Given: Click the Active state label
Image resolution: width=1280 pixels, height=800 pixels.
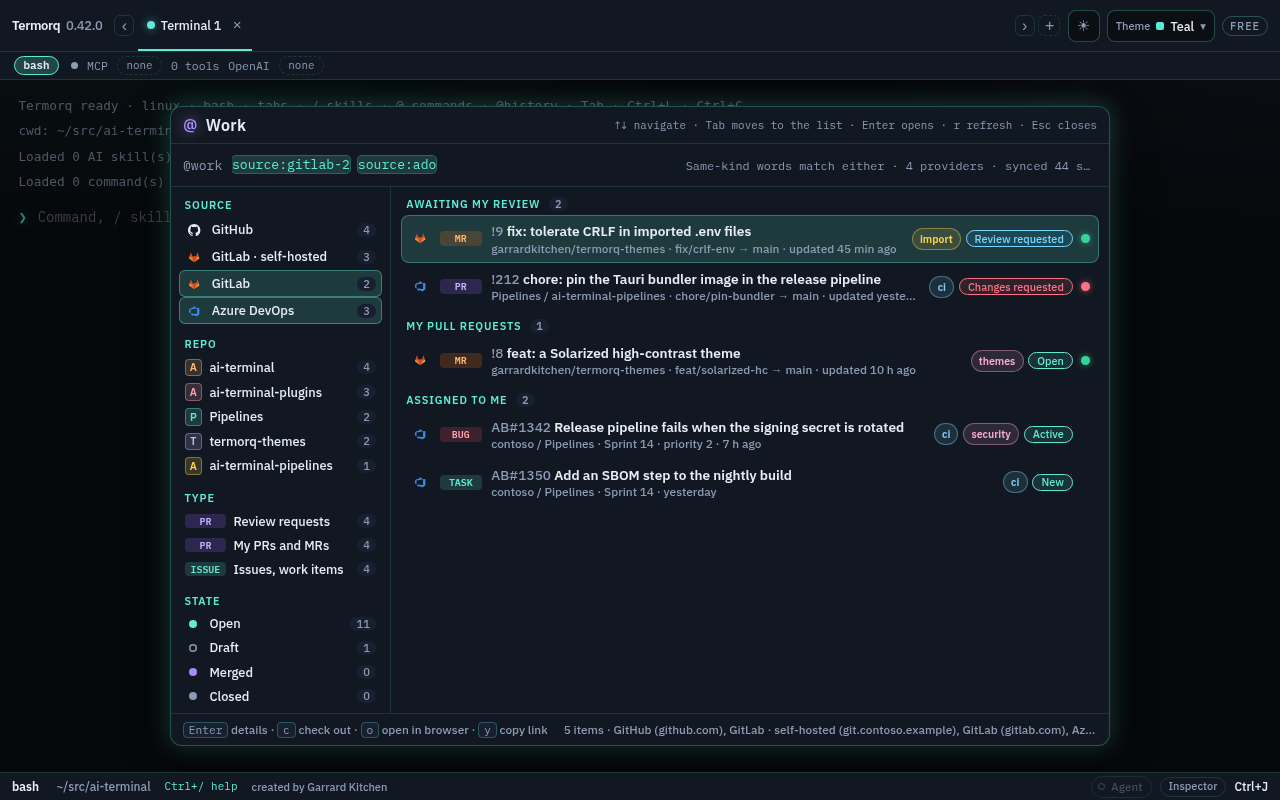Looking at the screenshot, I should (1048, 434).
